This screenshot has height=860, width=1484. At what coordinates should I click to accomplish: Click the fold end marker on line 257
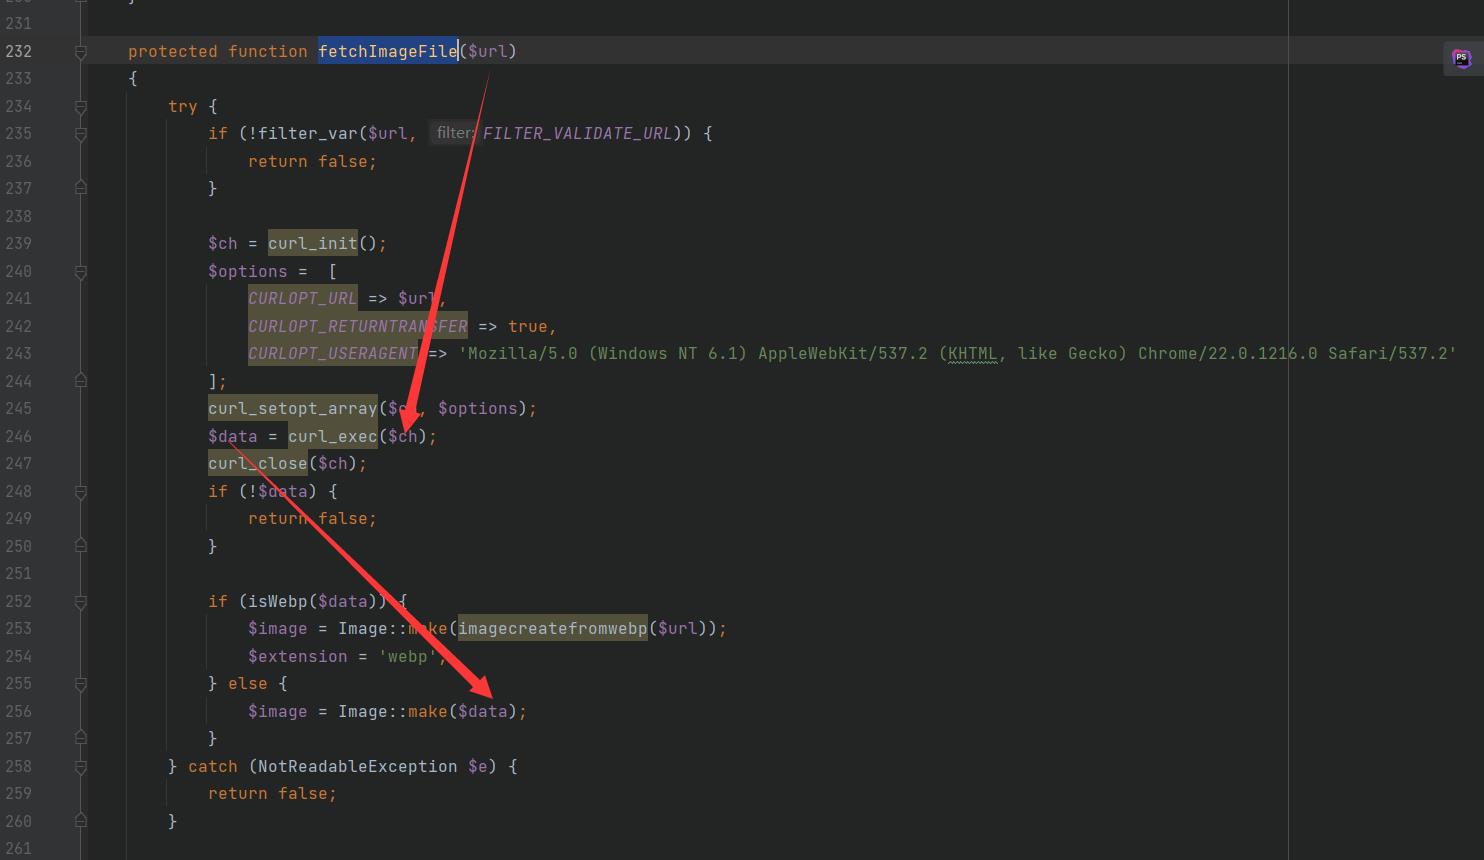coord(81,738)
